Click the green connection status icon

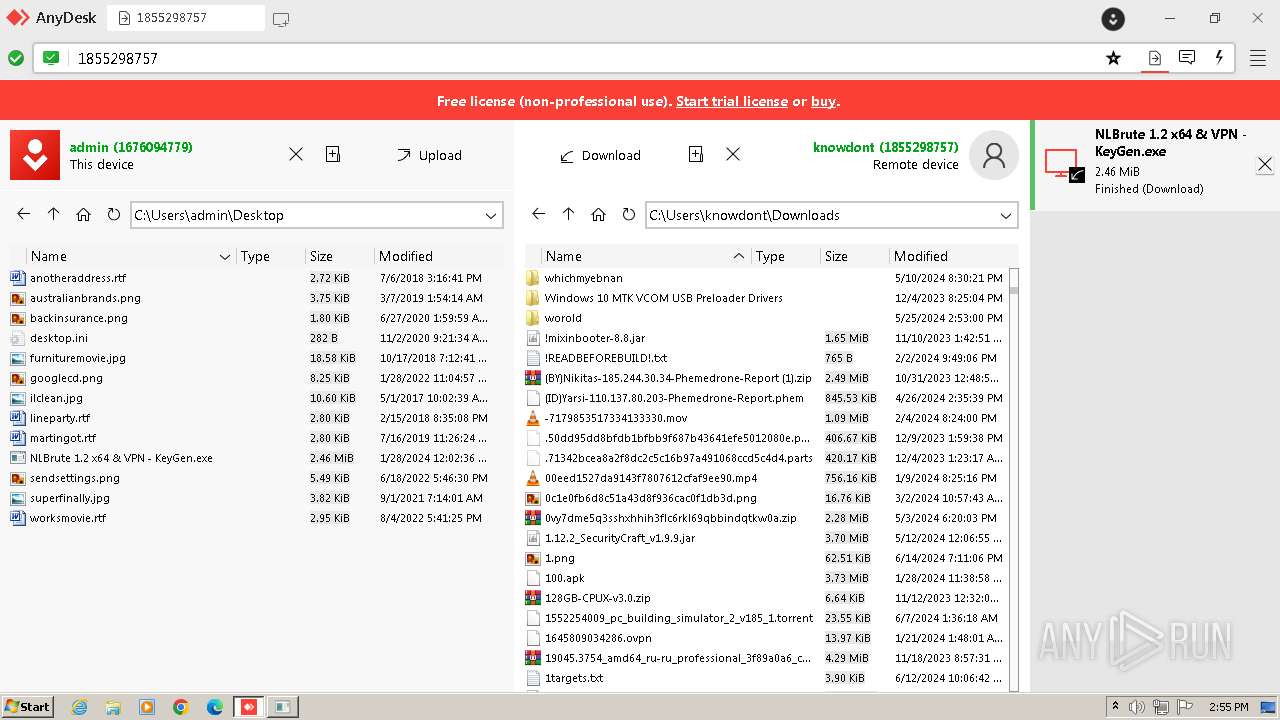(16, 58)
